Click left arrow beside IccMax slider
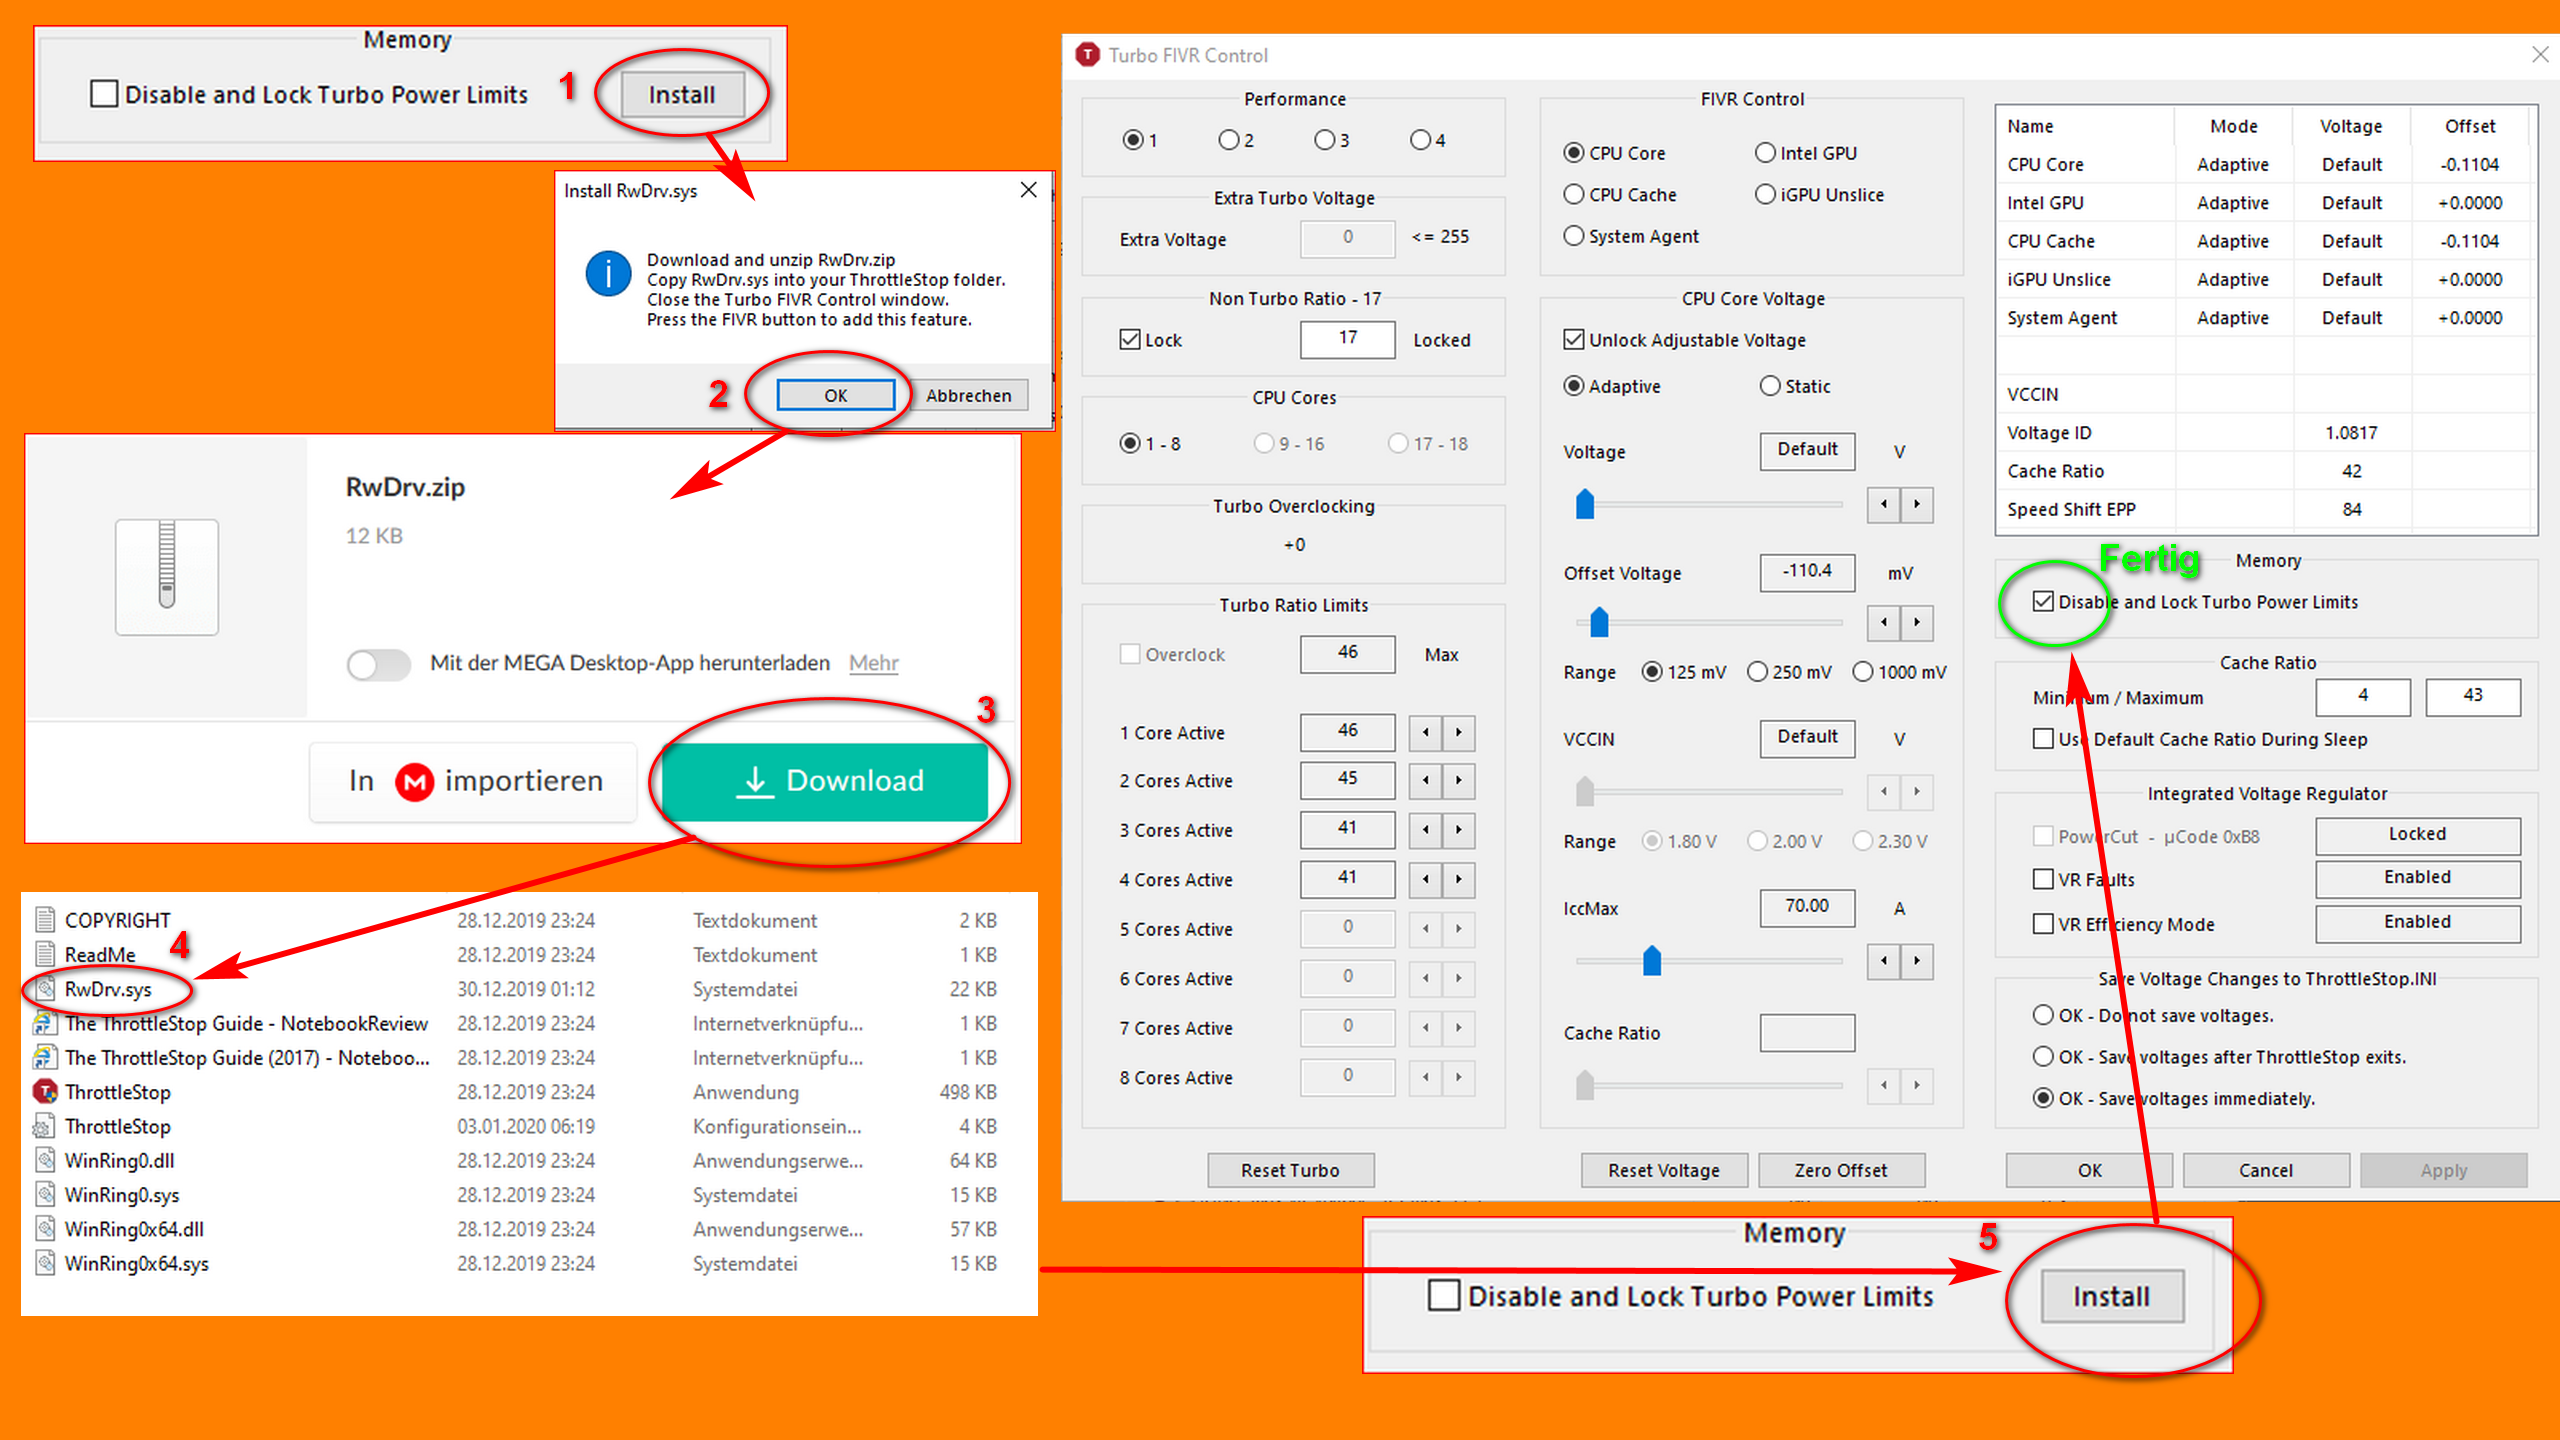 1883,961
